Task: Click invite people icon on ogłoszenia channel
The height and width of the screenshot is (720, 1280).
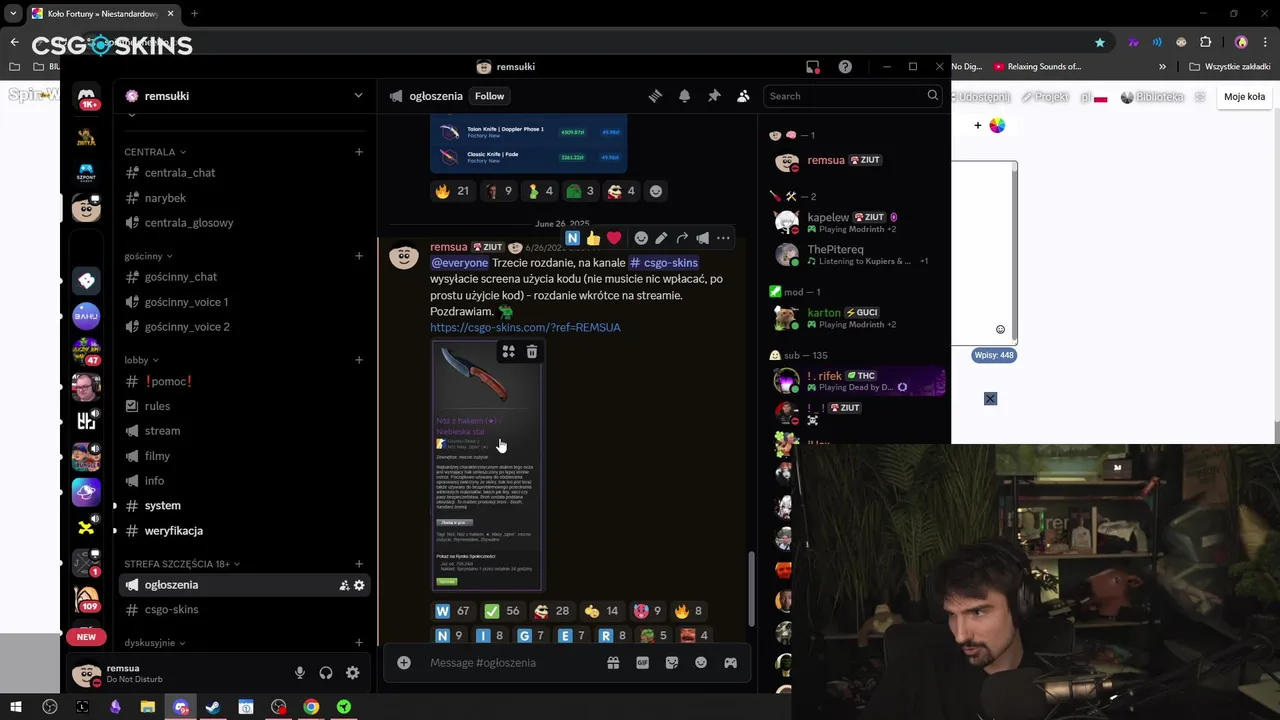Action: click(x=344, y=585)
